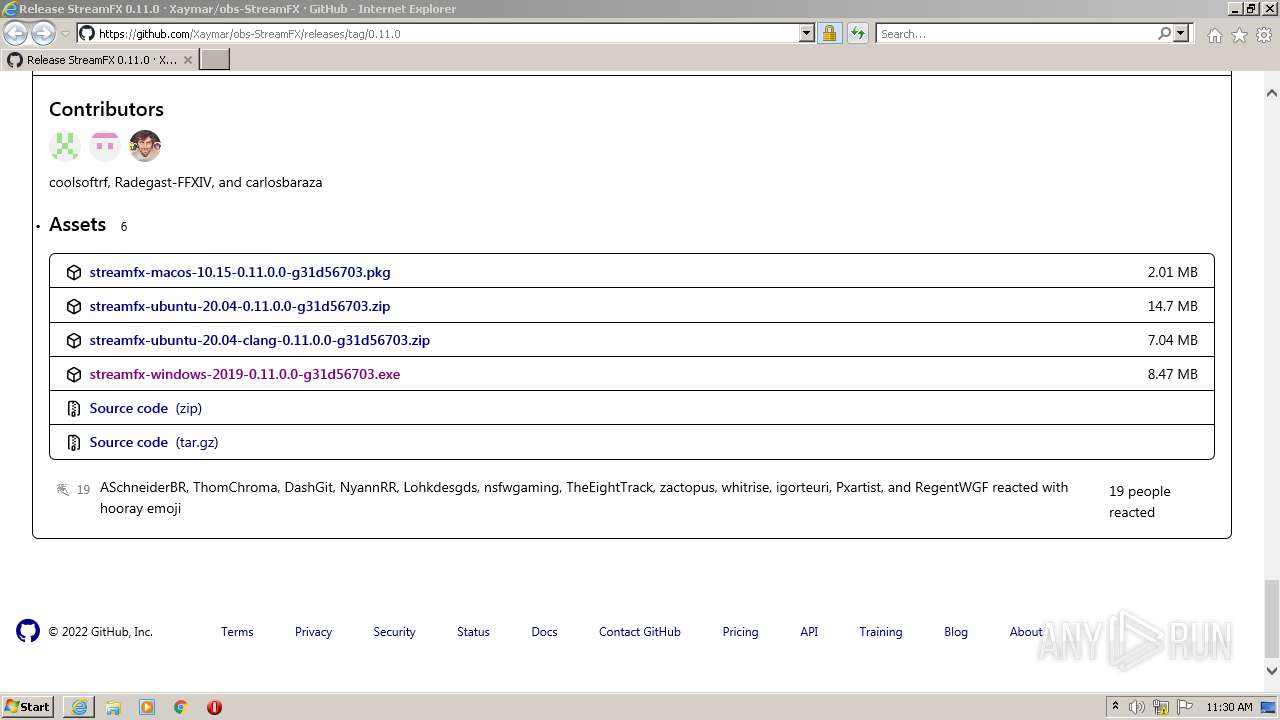Screen dimensions: 1280x720
Task: Open File Explorer taskbar icon
Action: tap(113, 707)
